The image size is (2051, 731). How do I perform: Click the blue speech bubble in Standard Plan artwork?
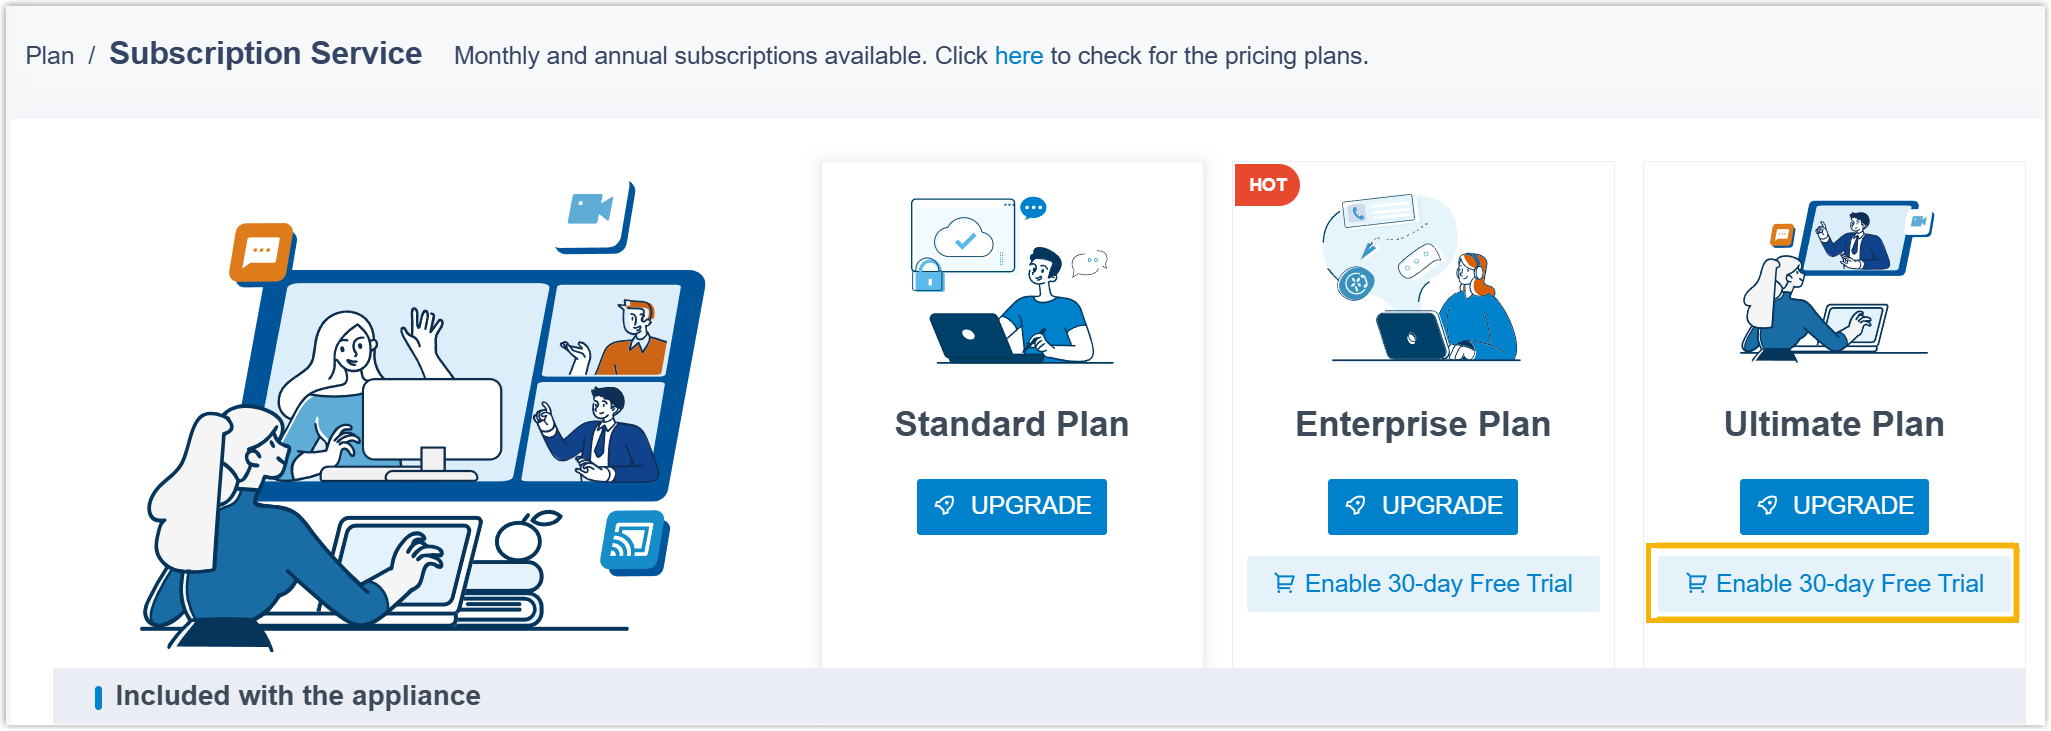click(1033, 208)
